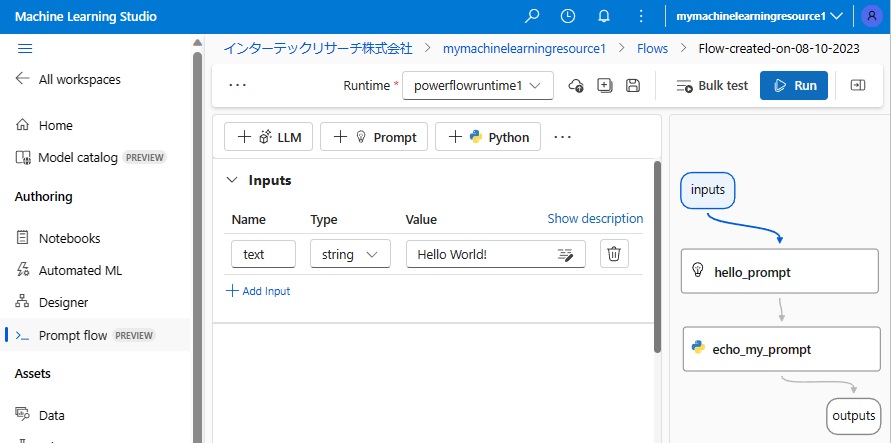The width and height of the screenshot is (891, 443).
Task: Click the clone flow plus icon
Action: [x=605, y=86]
